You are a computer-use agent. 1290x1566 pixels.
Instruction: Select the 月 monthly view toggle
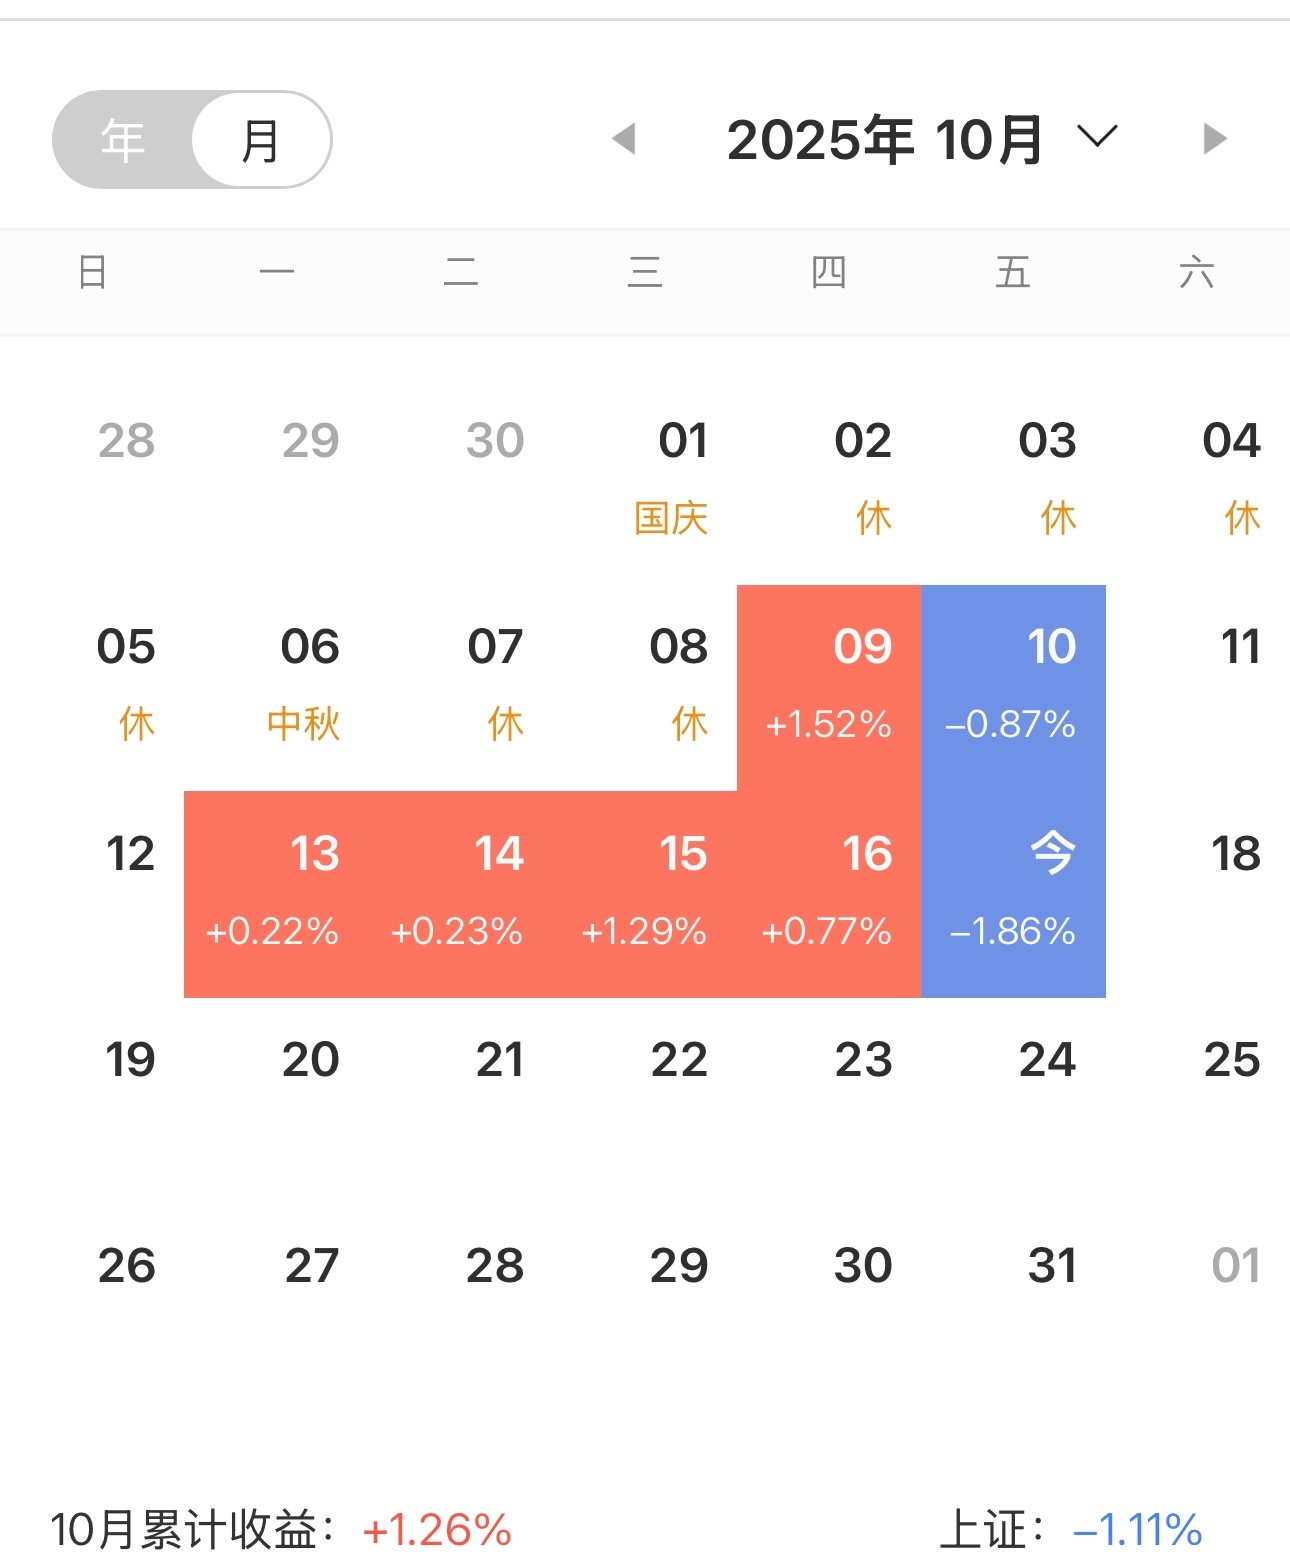261,140
